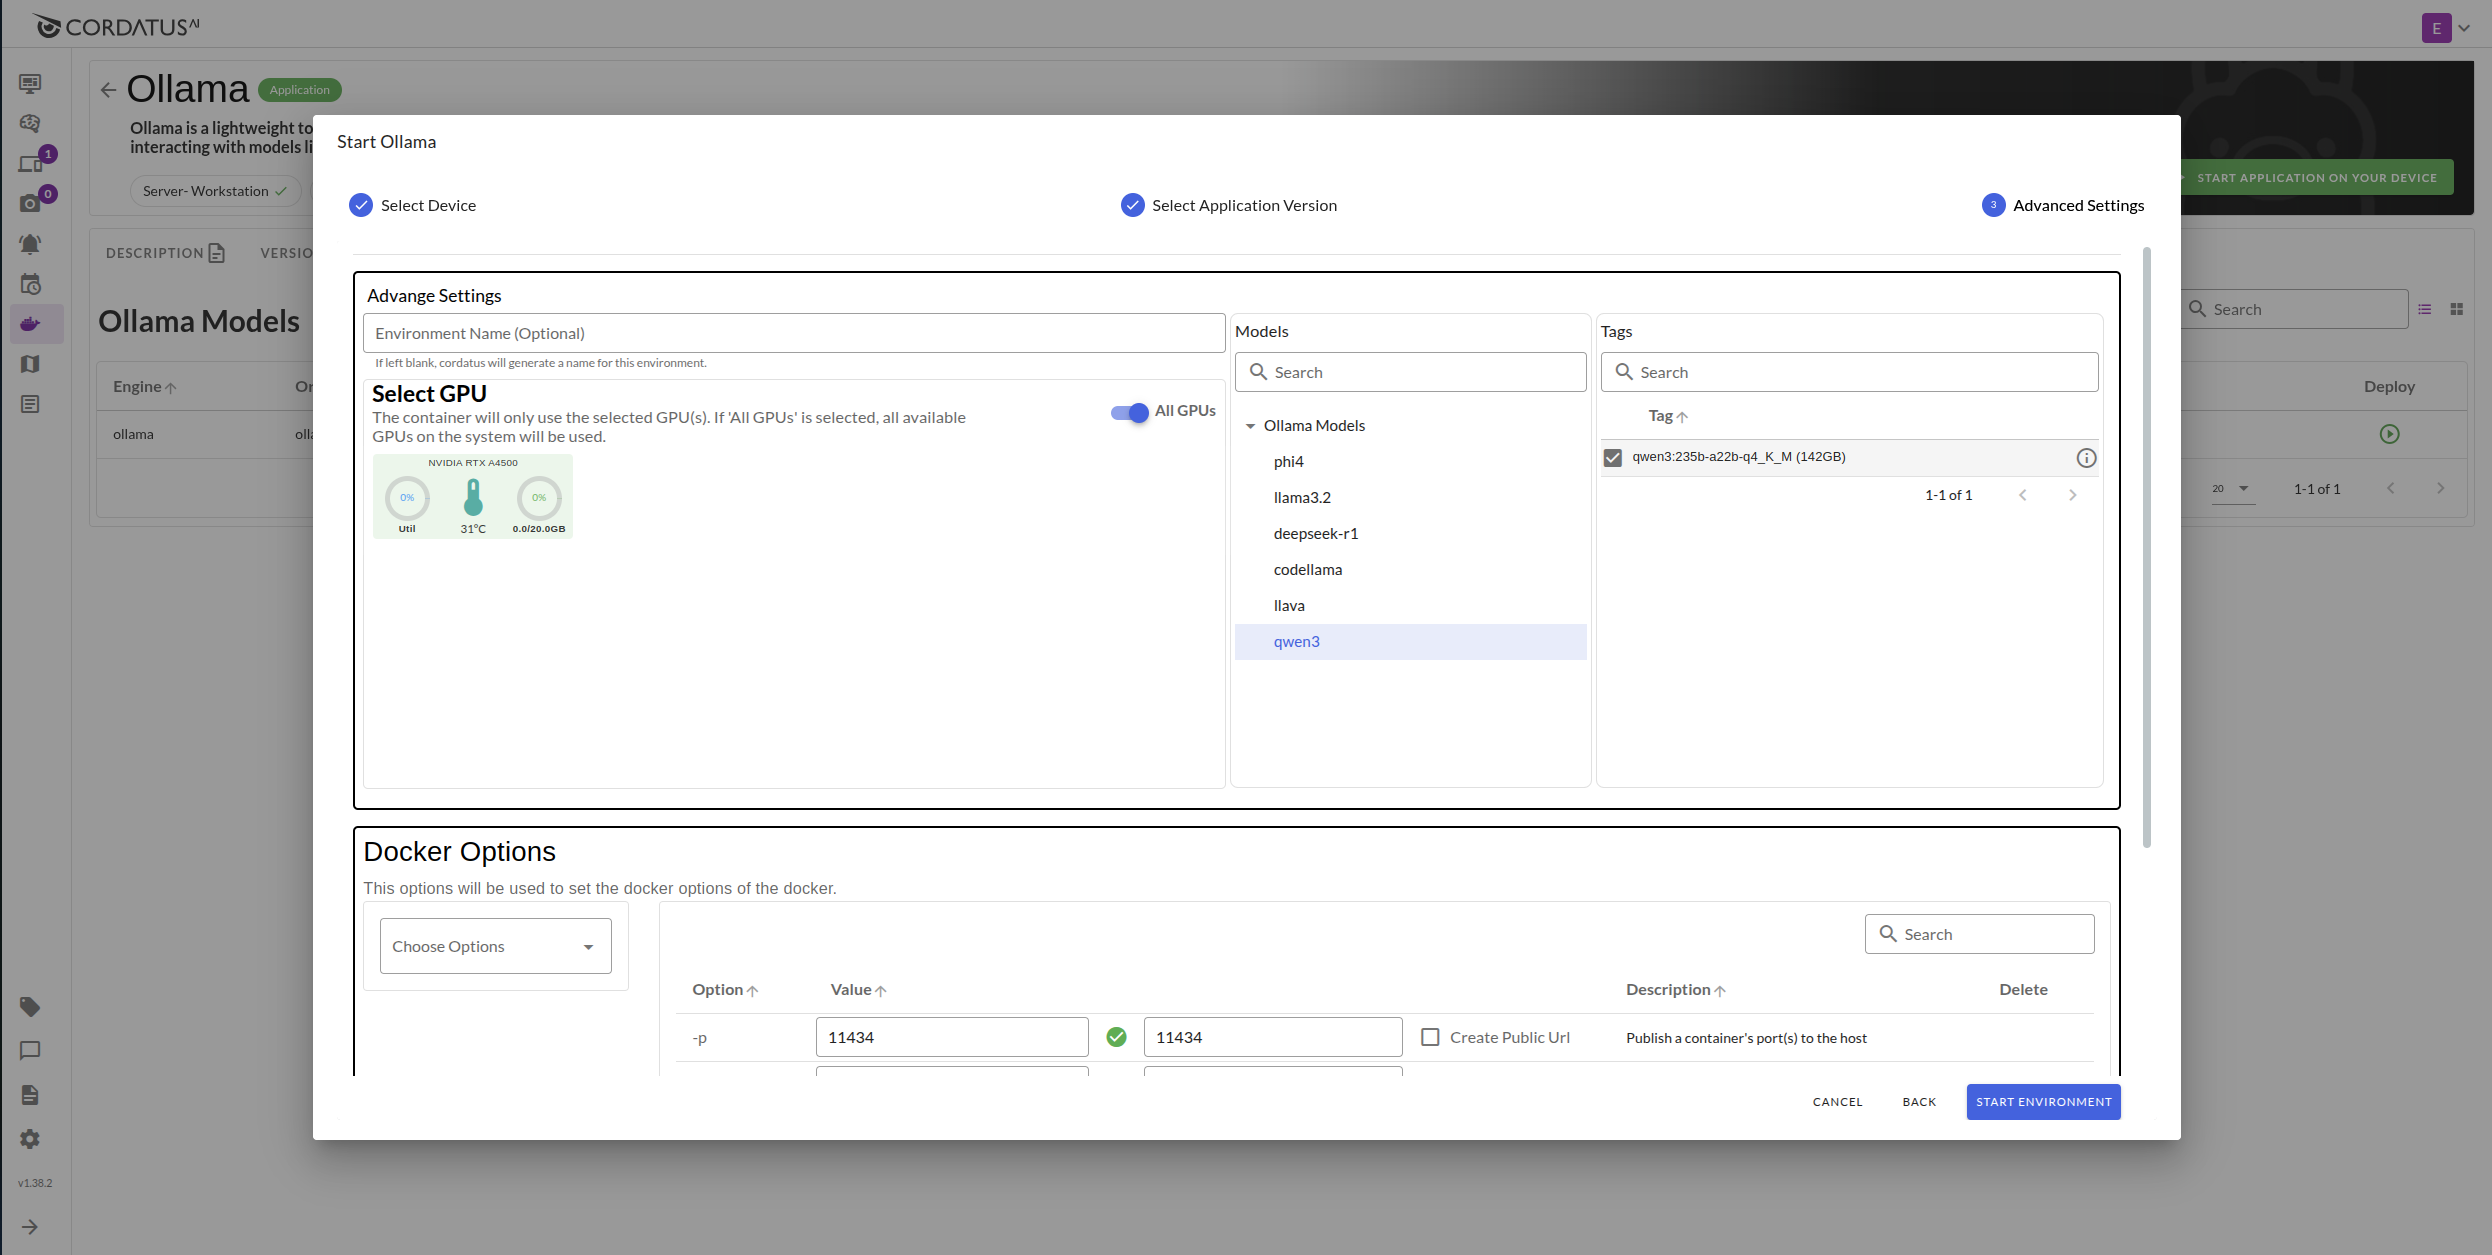The height and width of the screenshot is (1255, 2492).
Task: Sort background table by Engine column
Action: tap(144, 387)
